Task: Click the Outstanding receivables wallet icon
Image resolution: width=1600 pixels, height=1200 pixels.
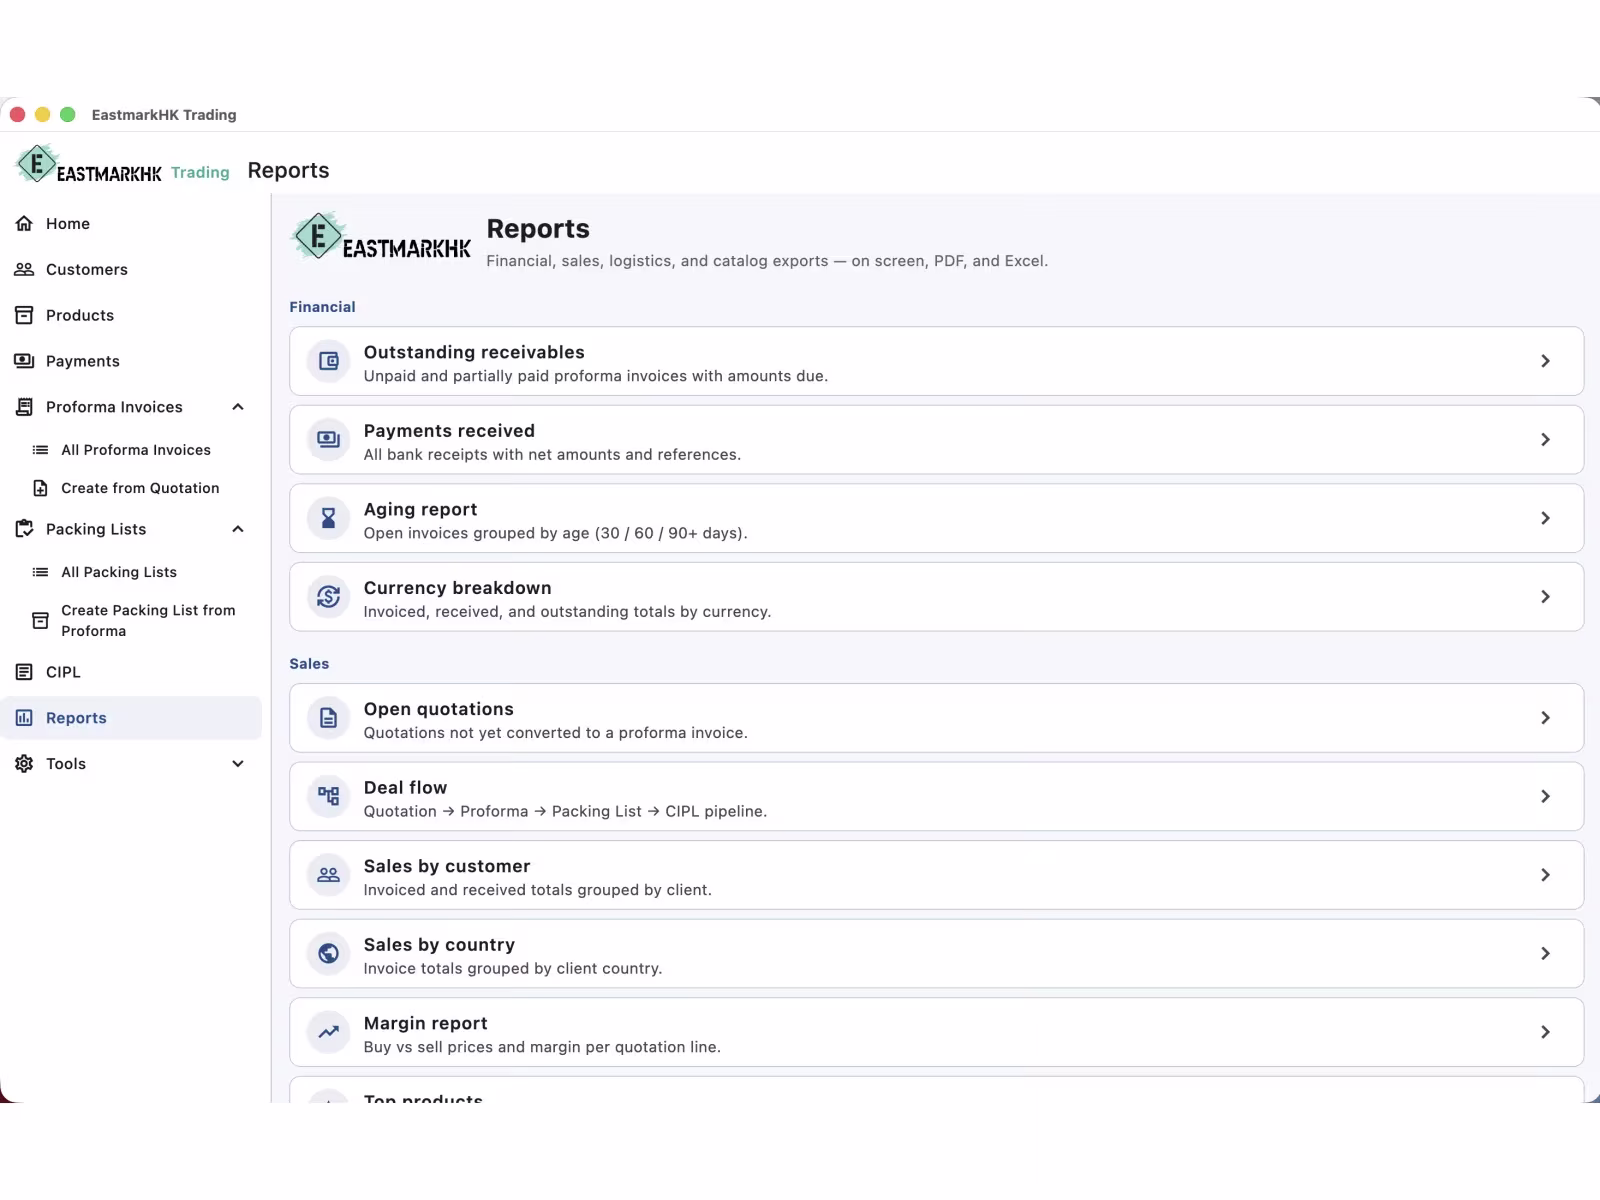Action: pyautogui.click(x=328, y=361)
